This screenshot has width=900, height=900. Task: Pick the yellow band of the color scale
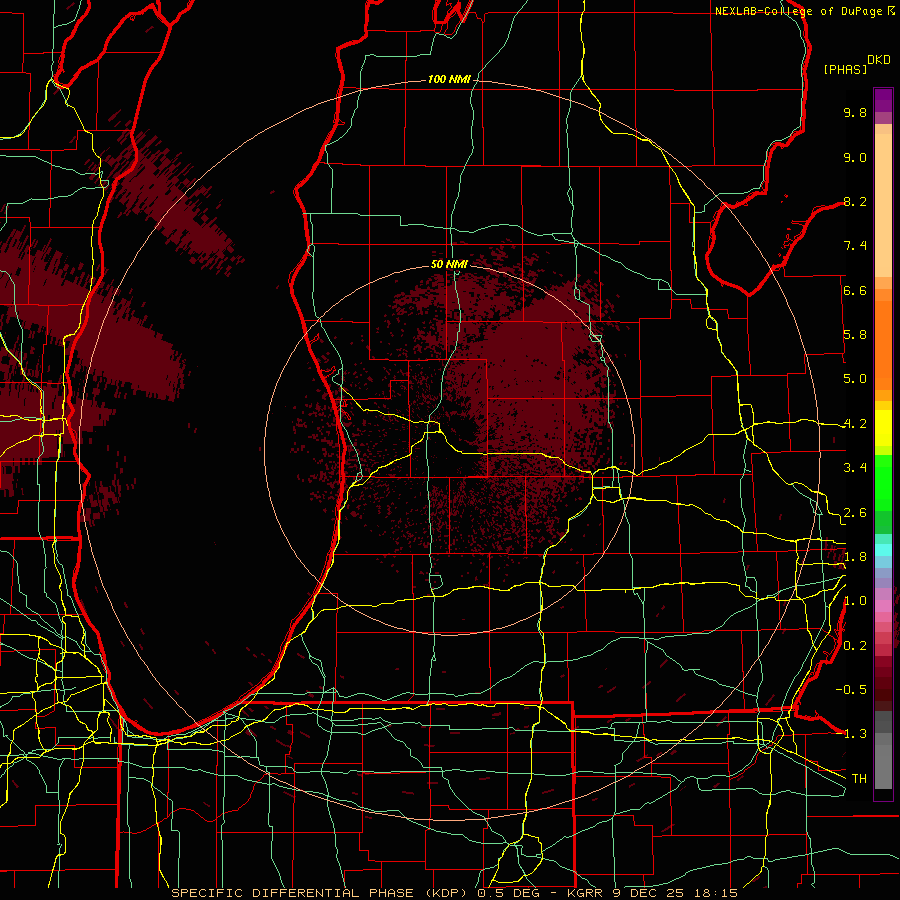[x=883, y=428]
